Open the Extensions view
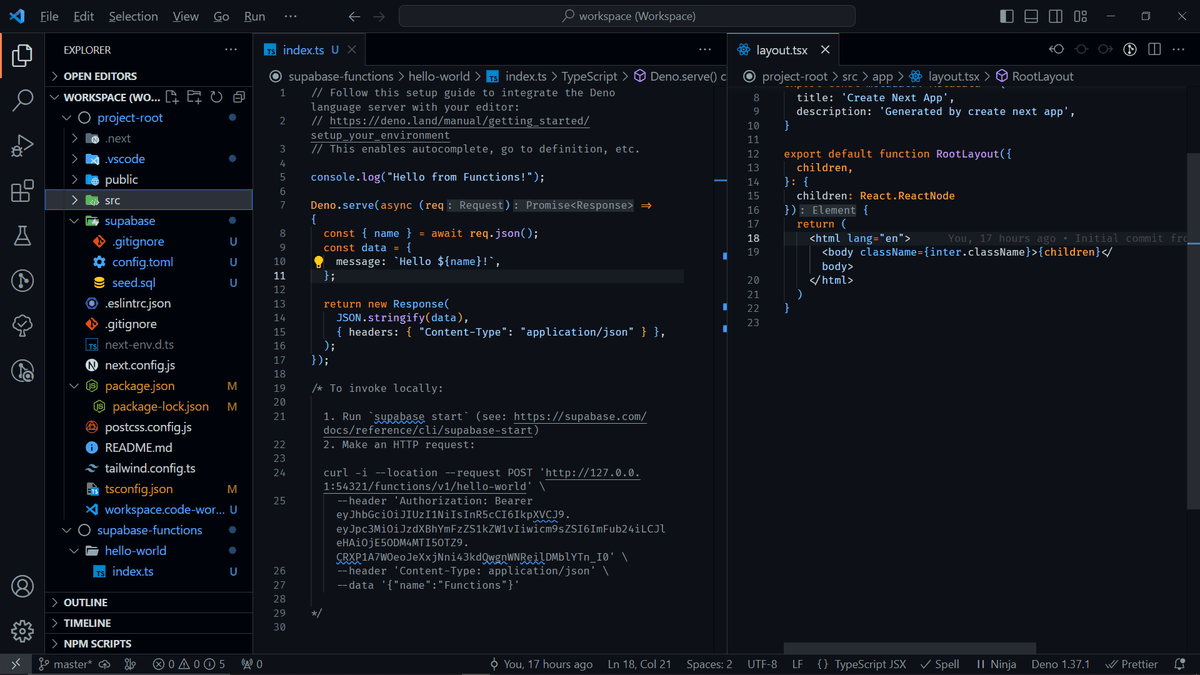The width and height of the screenshot is (1200, 675). click(22, 191)
